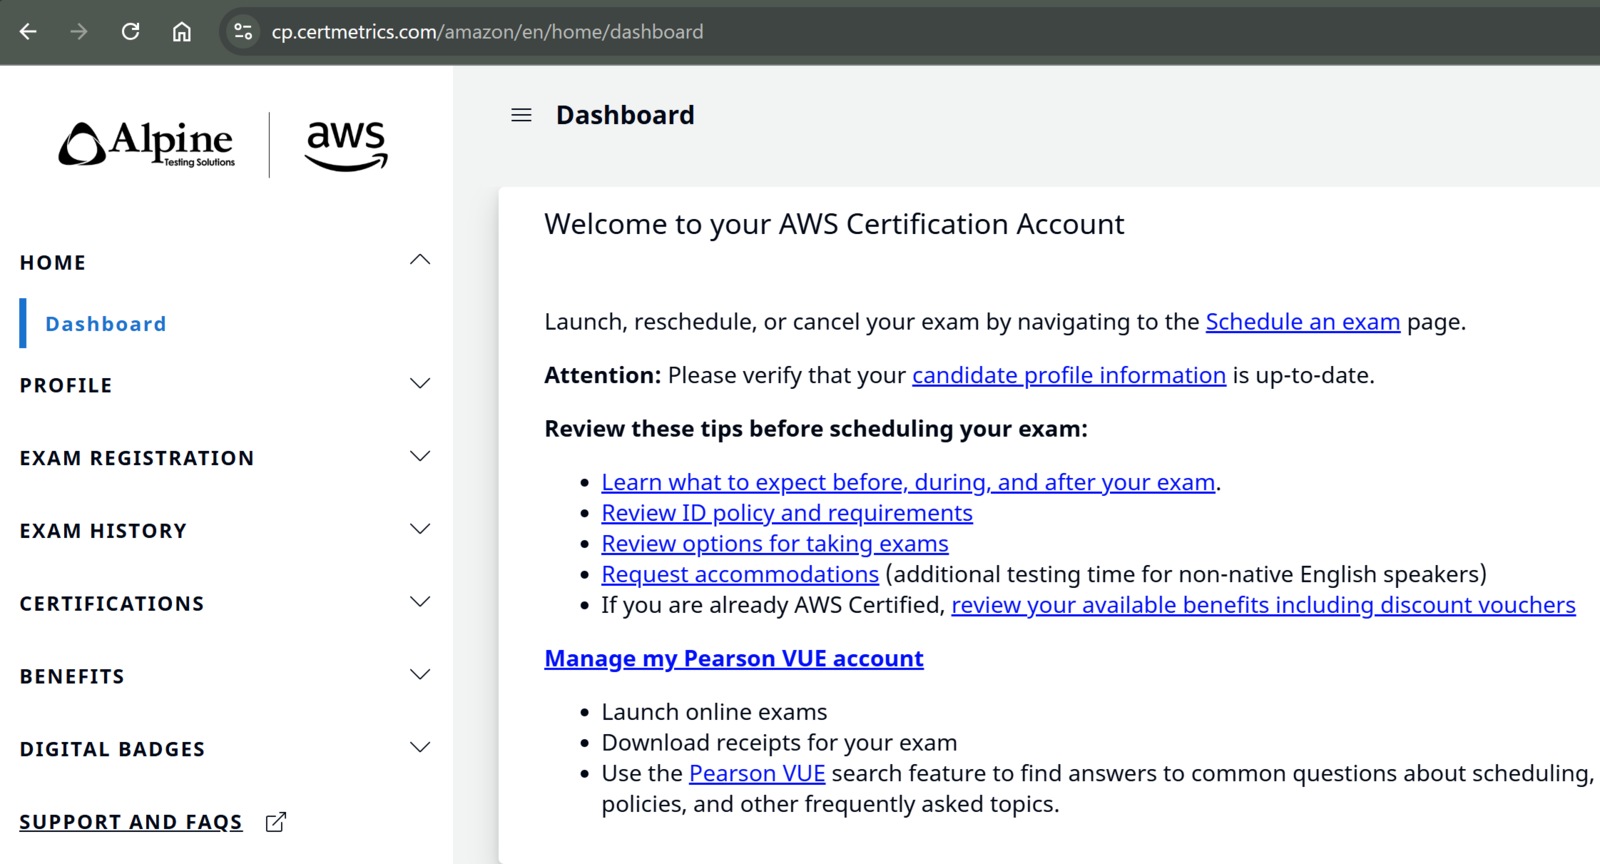Click the 'Launch online exams' bullet text
Image resolution: width=1600 pixels, height=864 pixels.
click(x=714, y=712)
